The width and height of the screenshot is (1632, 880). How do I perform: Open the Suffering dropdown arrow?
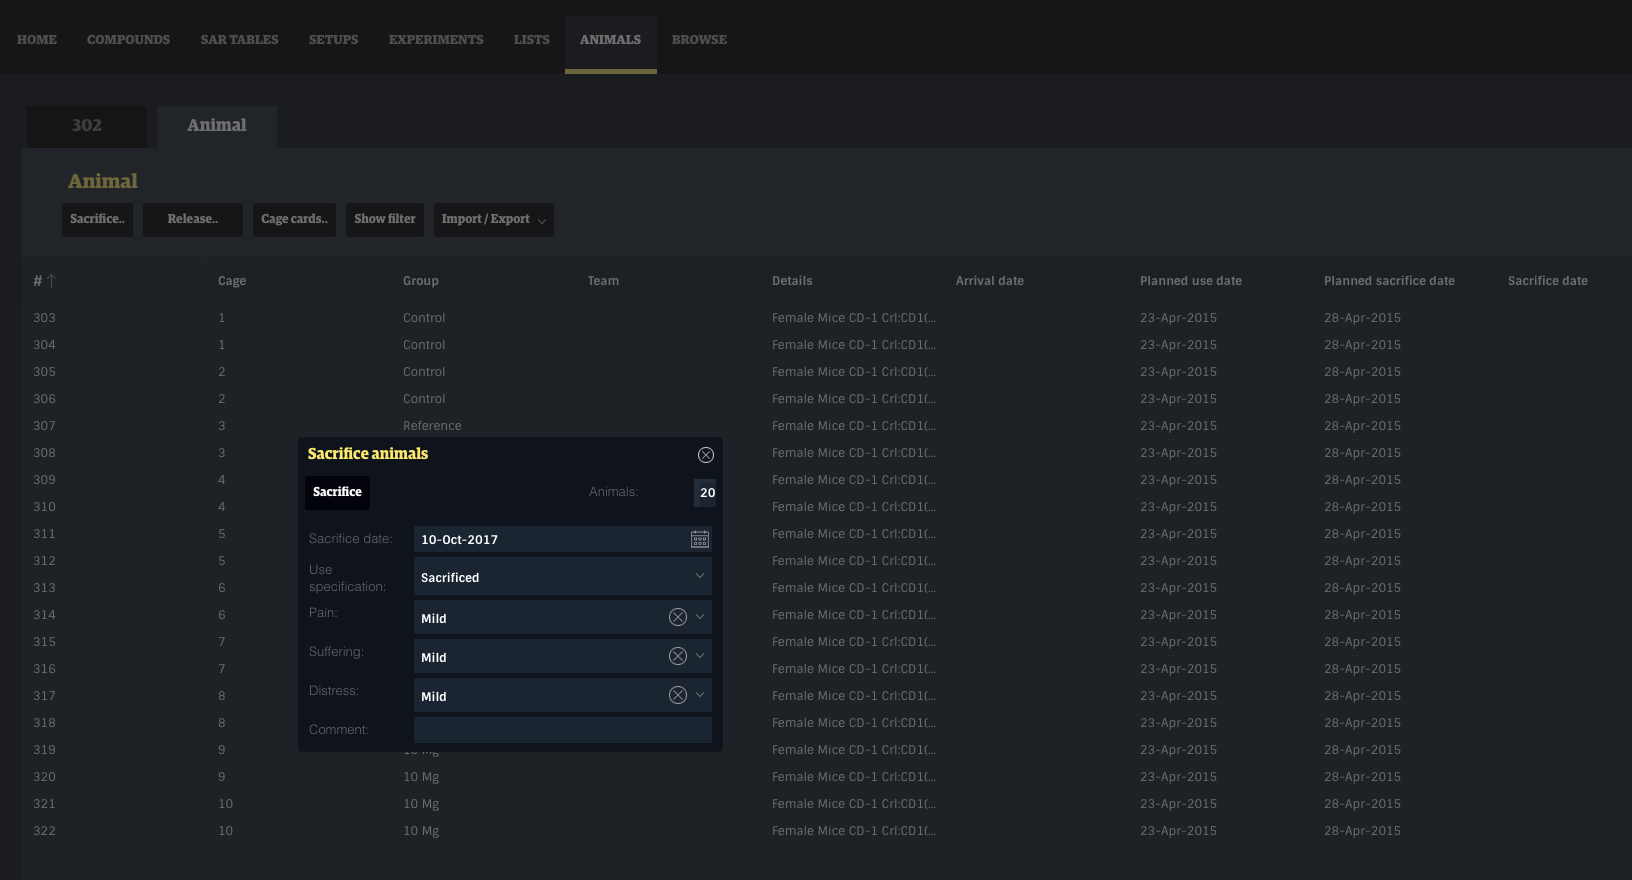point(700,657)
